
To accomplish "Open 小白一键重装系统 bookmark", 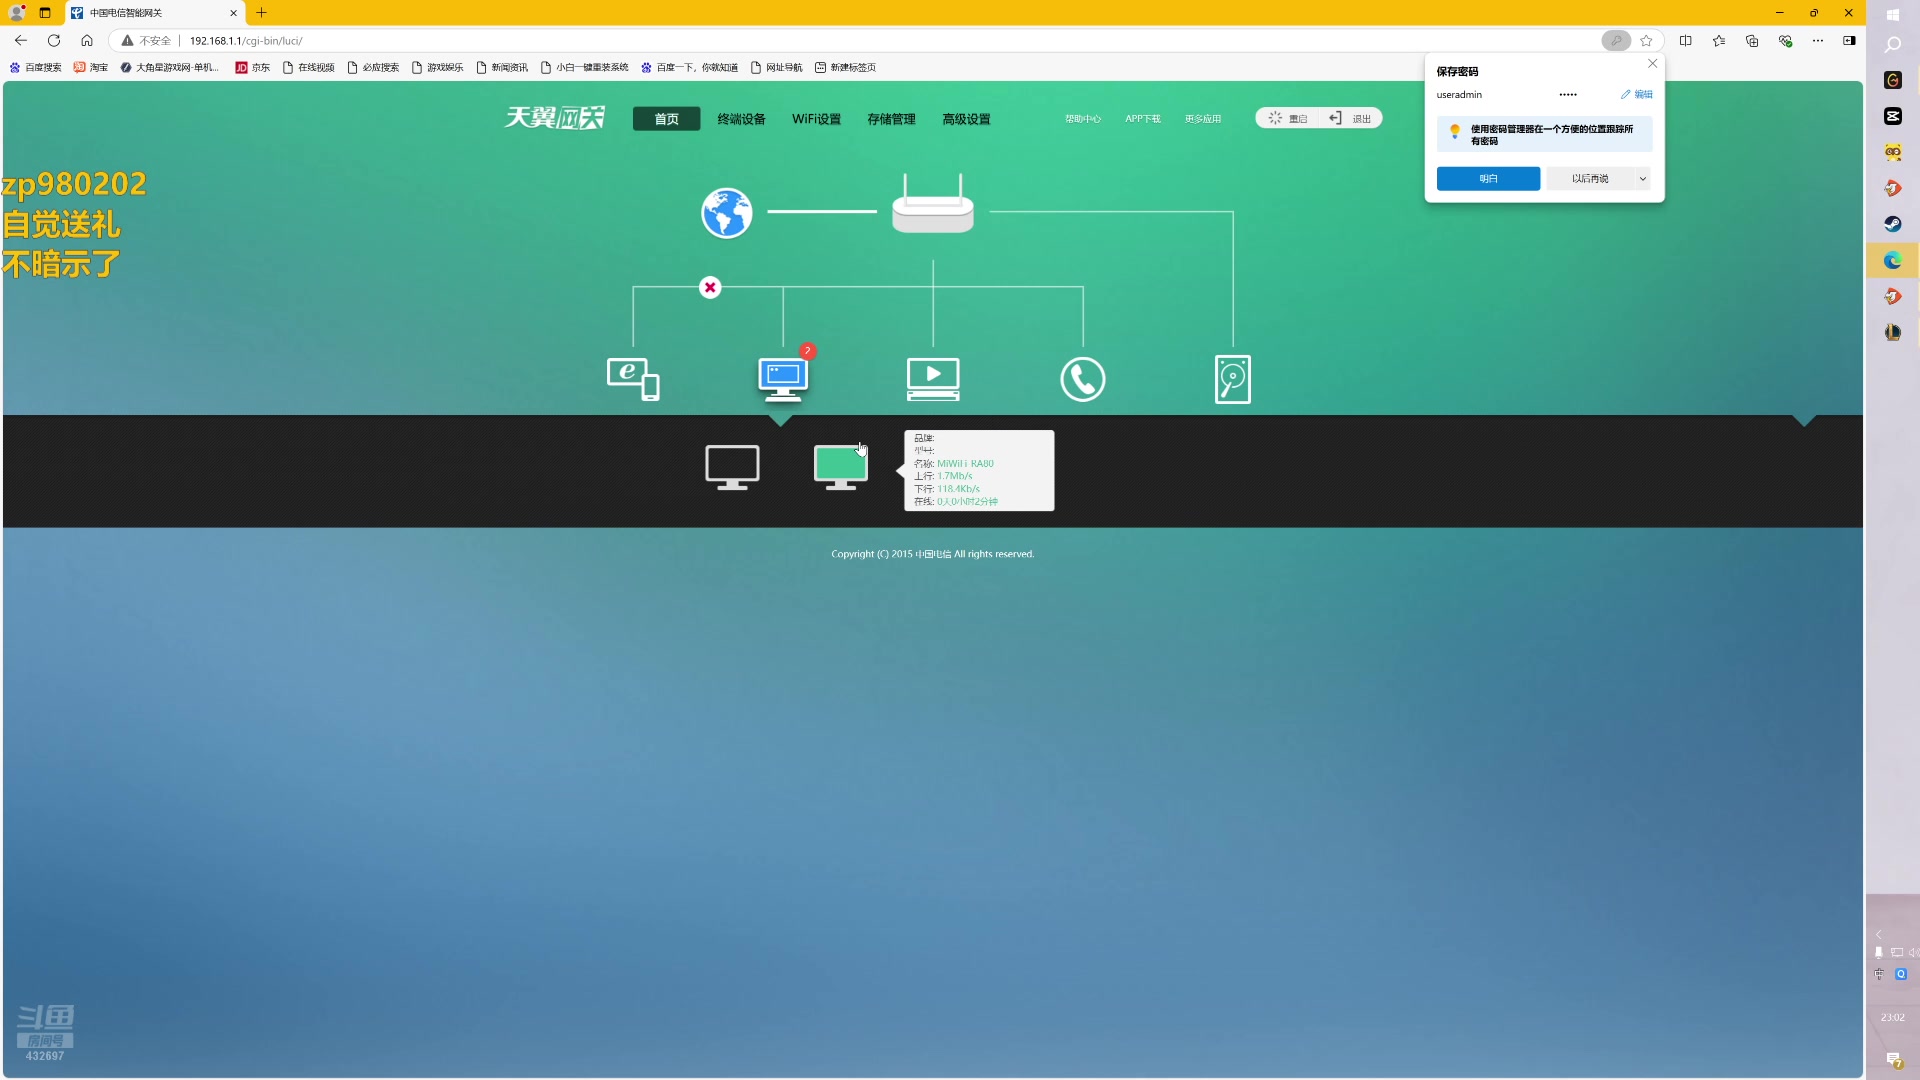I will (x=585, y=68).
